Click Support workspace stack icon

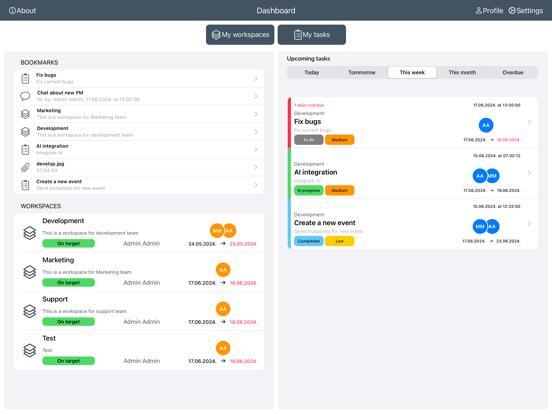[30, 311]
